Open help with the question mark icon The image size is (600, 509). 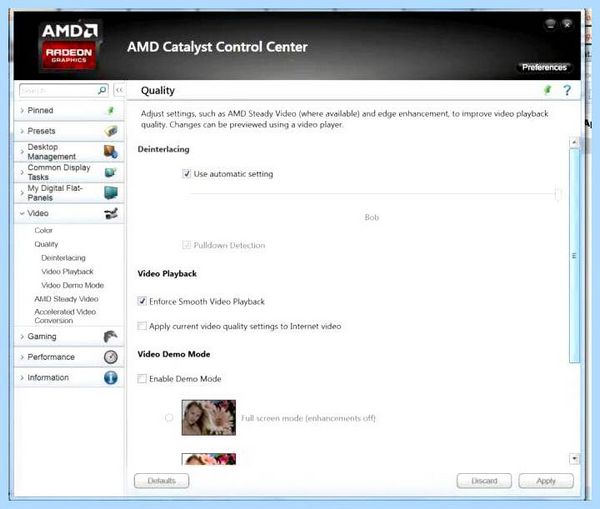(x=567, y=90)
